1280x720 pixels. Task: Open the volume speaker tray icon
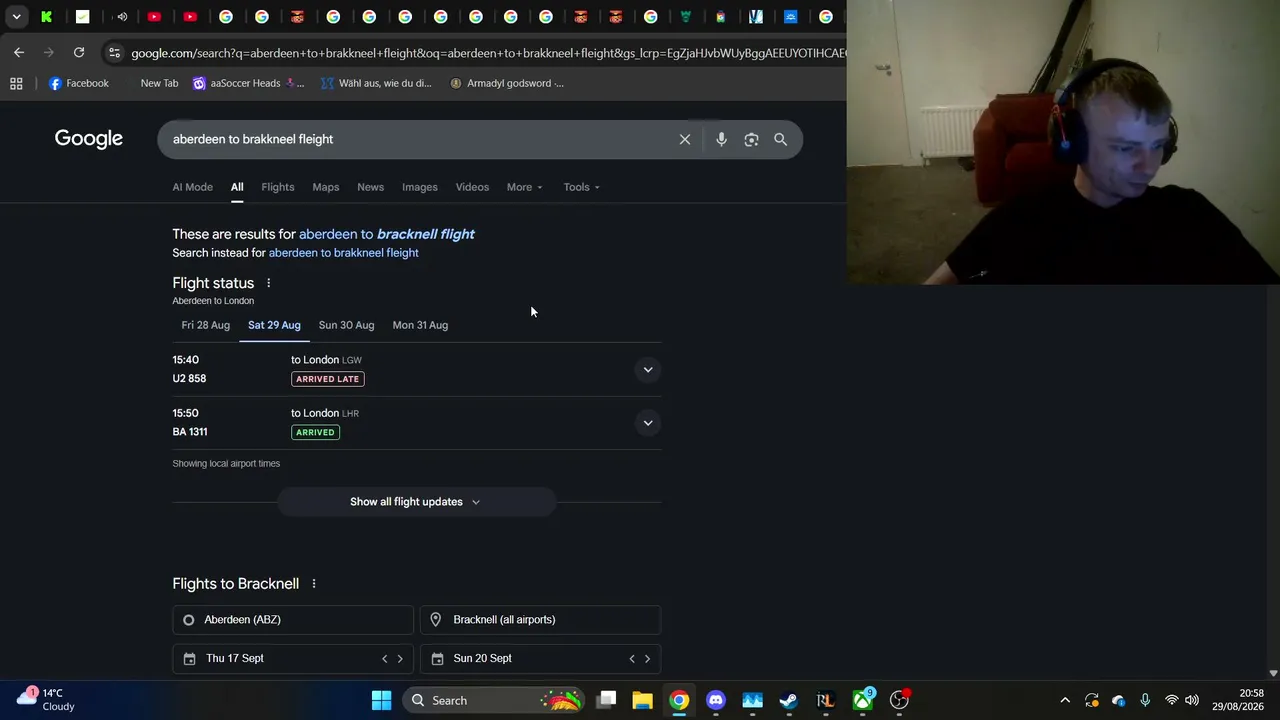click(x=1192, y=700)
